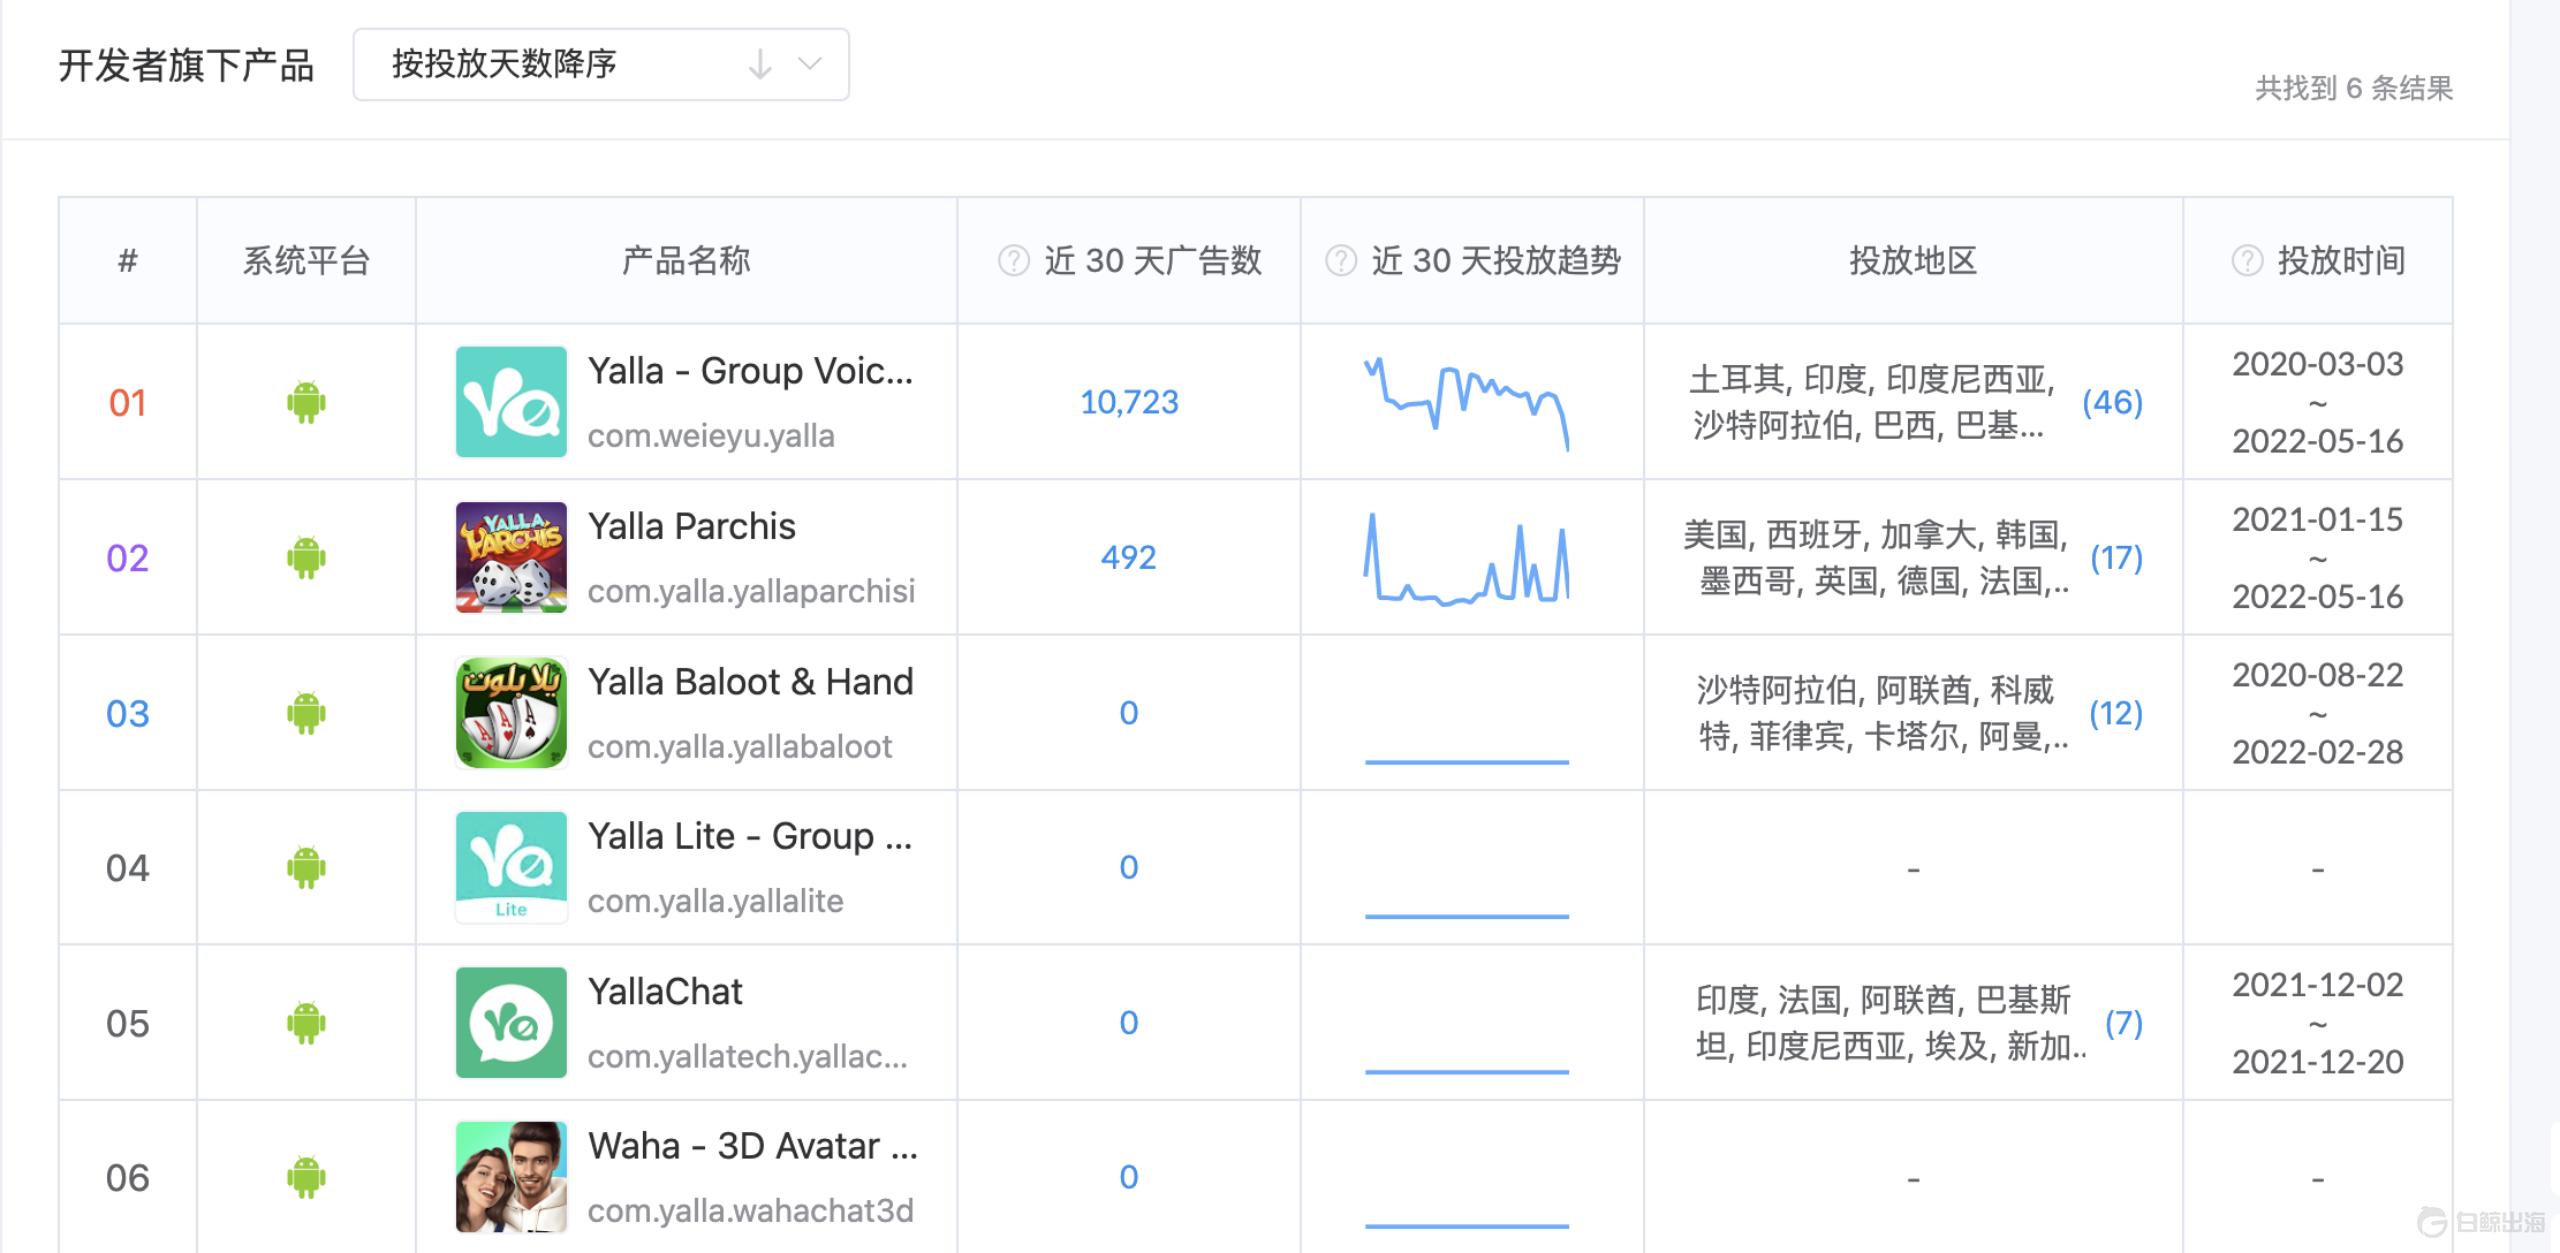Toggle the descending sort arrow
This screenshot has width=2560, height=1253.
tap(760, 65)
